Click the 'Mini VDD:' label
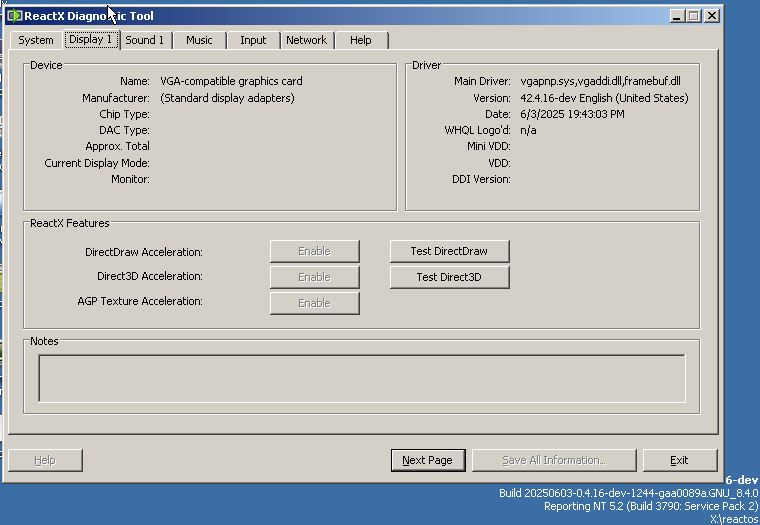The image size is (760, 525). click(x=489, y=146)
